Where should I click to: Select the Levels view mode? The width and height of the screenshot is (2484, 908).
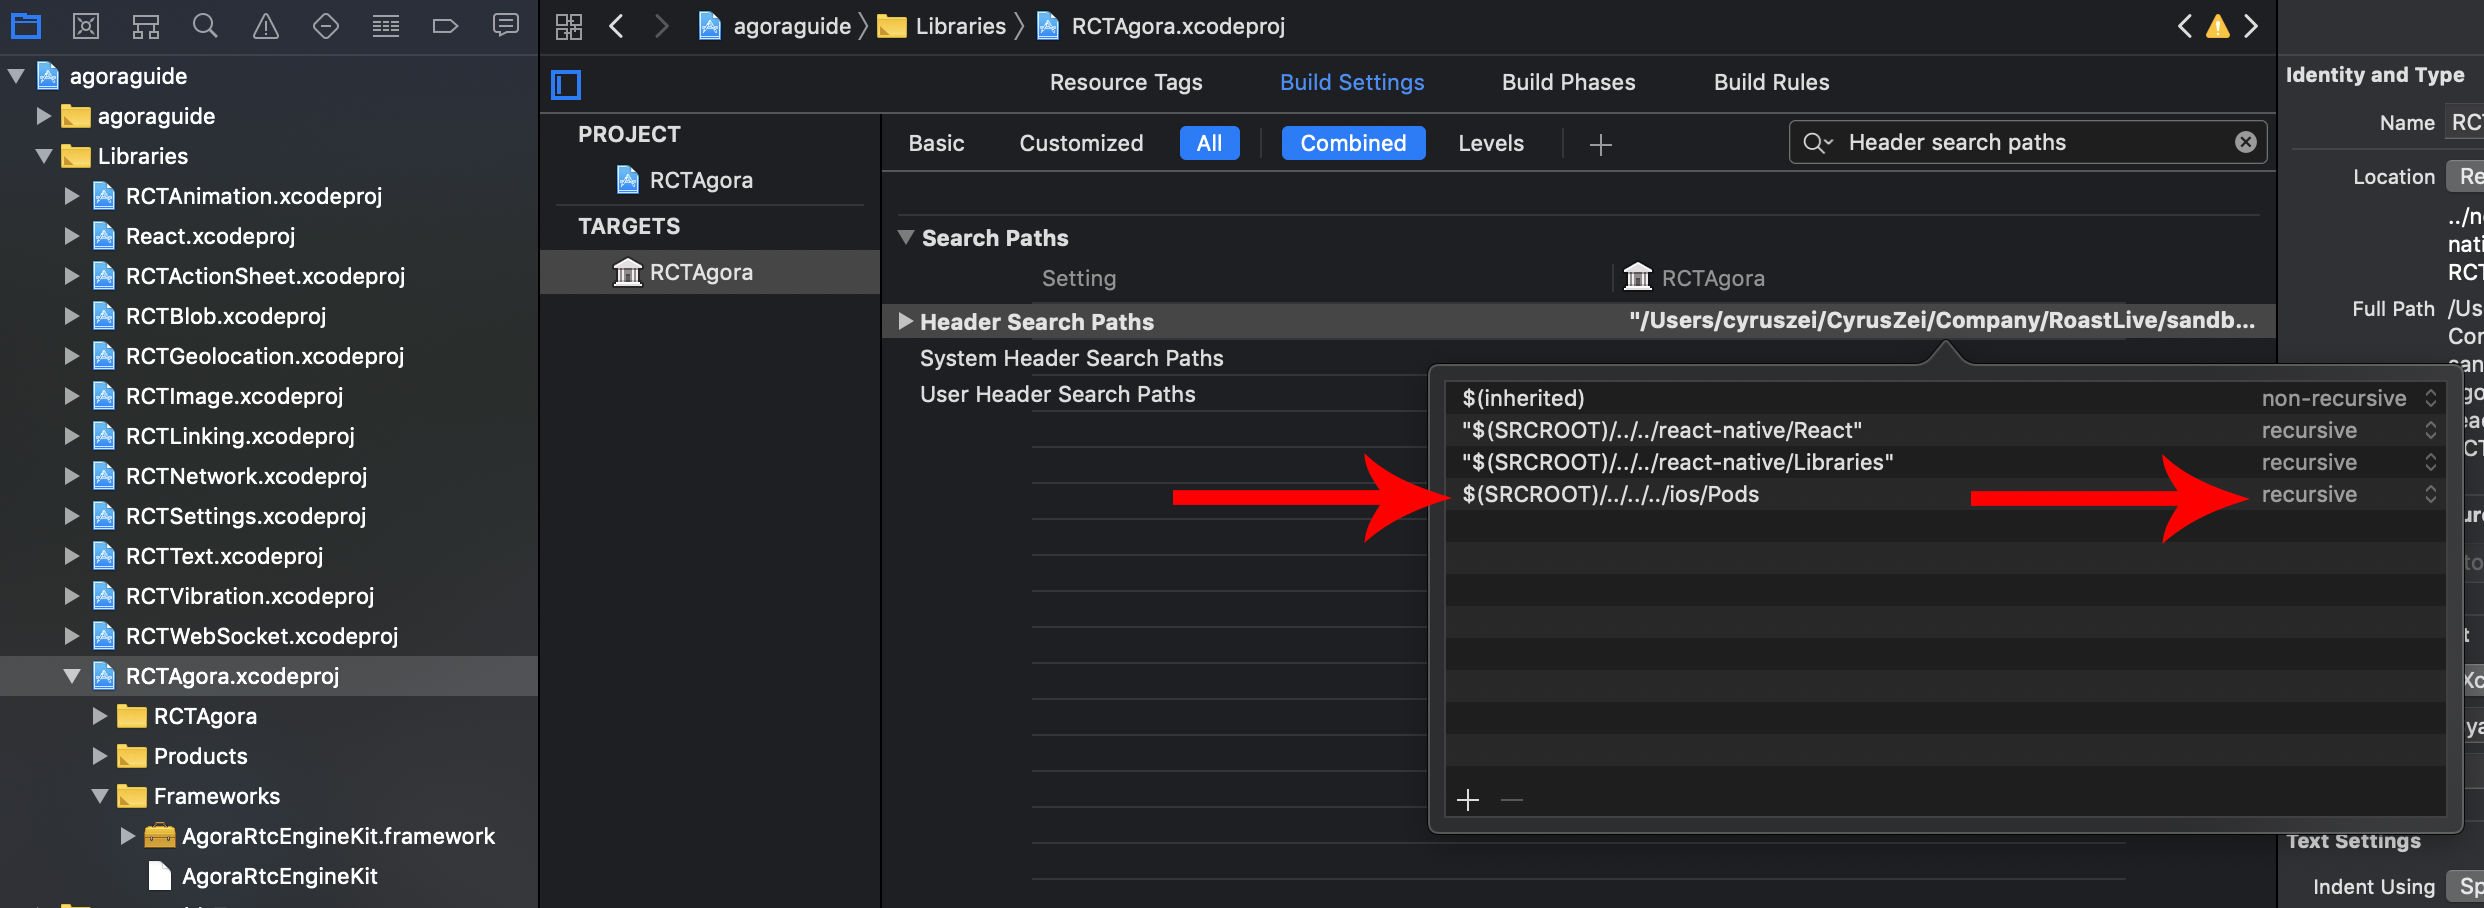[1490, 143]
